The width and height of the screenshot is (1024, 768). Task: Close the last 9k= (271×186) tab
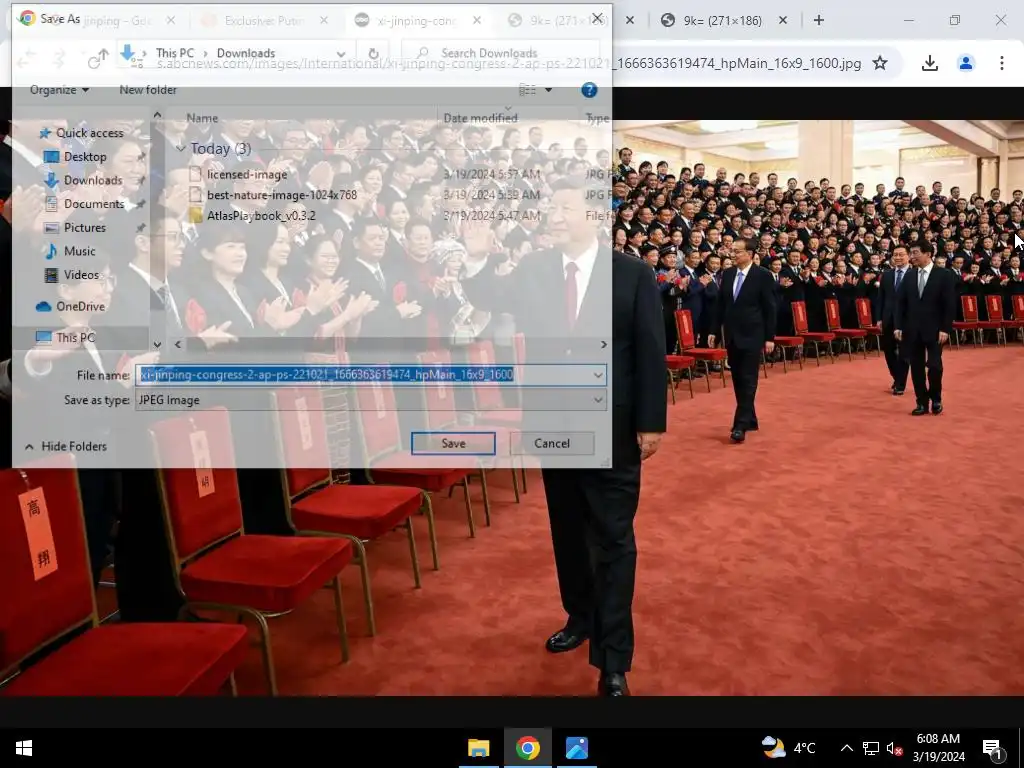(x=782, y=20)
